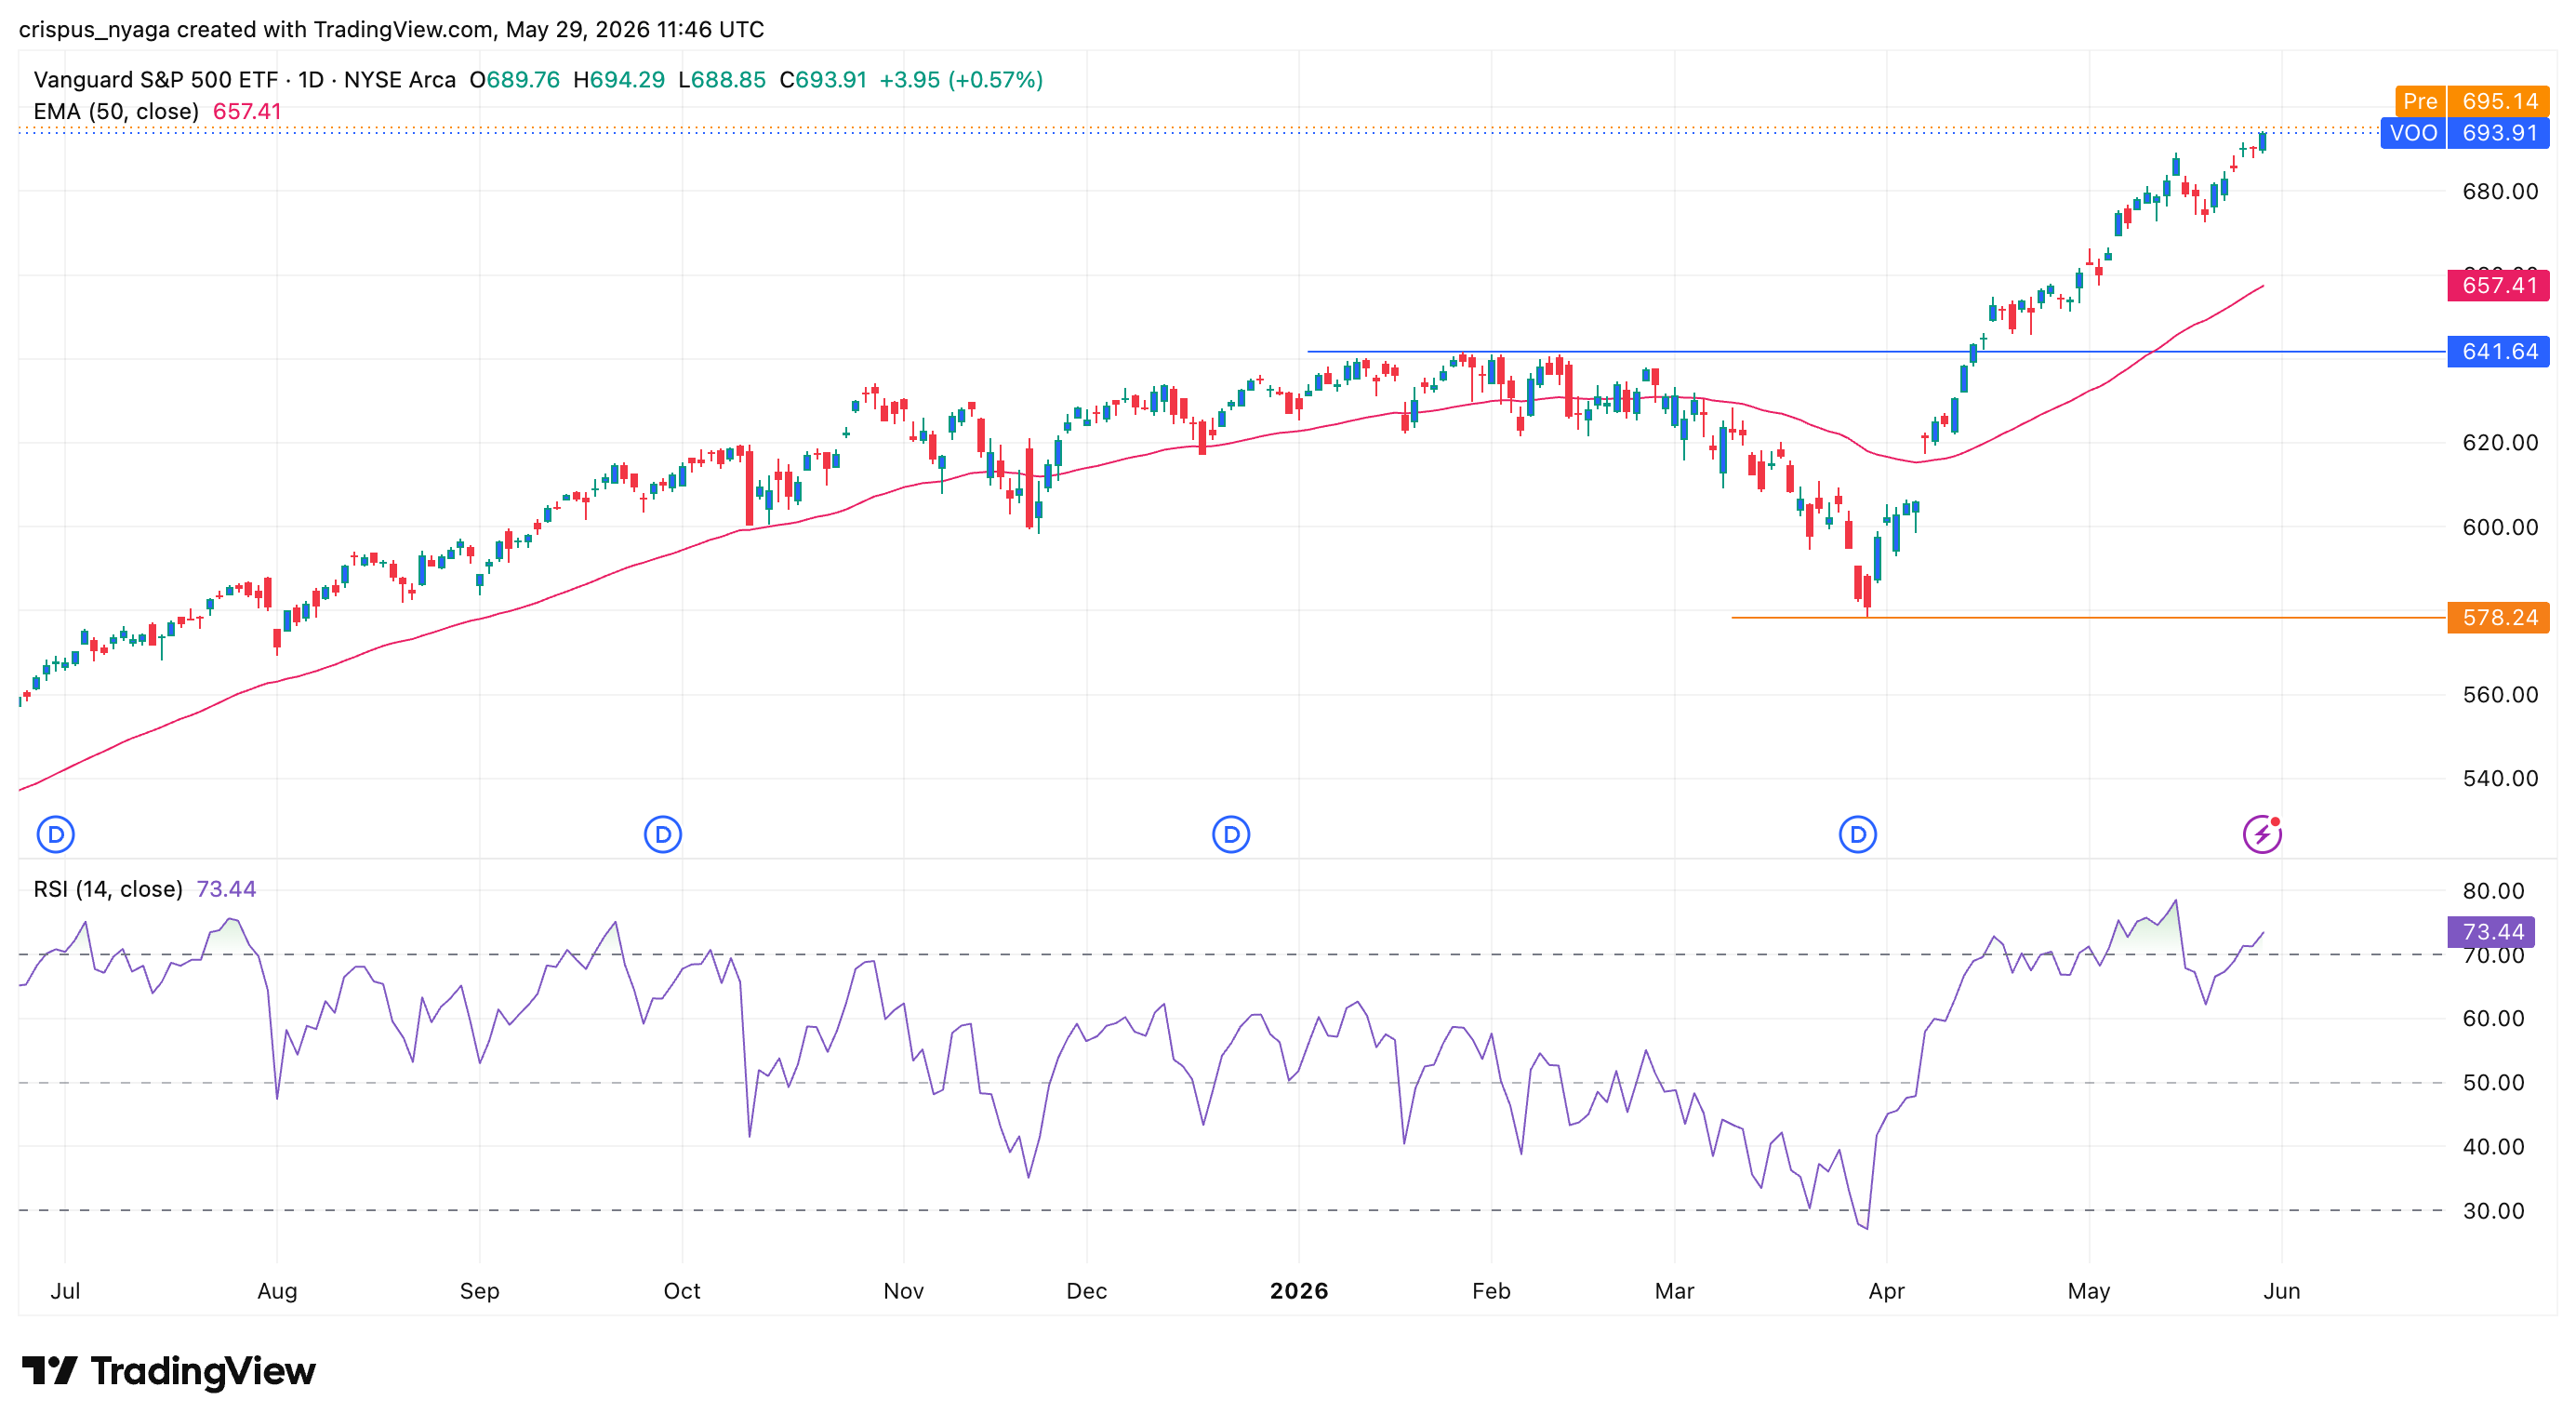Click the 80.00 RSI scale label
The width and height of the screenshot is (2576, 1427).
pyautogui.click(x=2493, y=891)
